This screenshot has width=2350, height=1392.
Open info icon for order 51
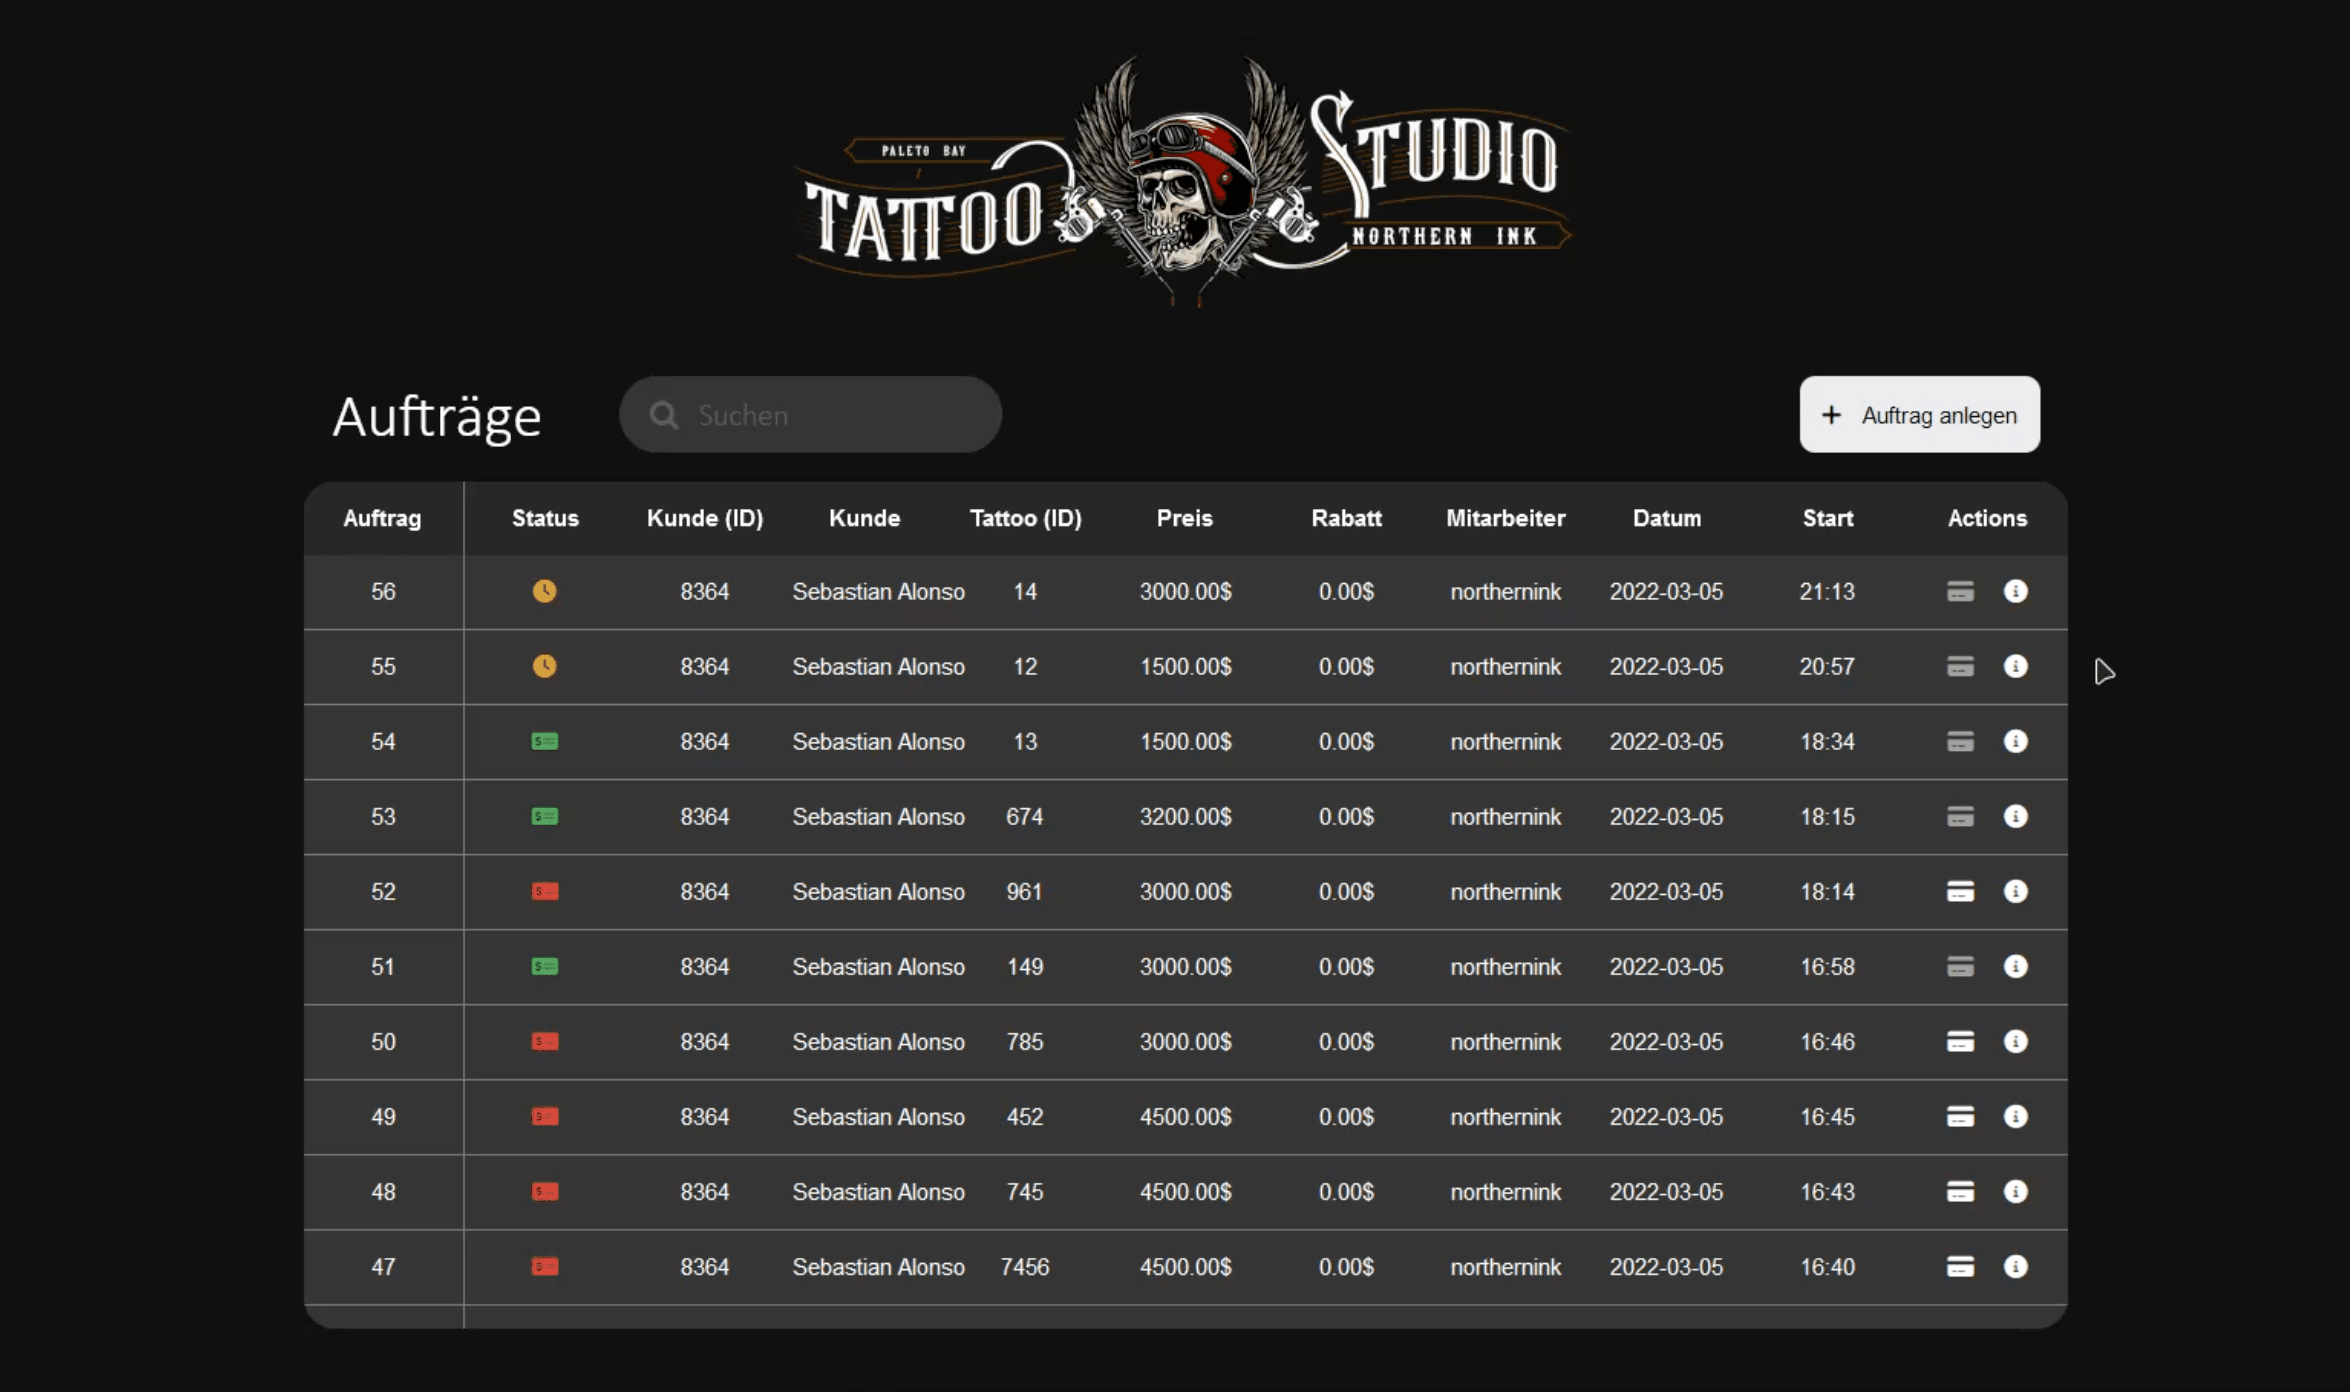coord(2015,966)
